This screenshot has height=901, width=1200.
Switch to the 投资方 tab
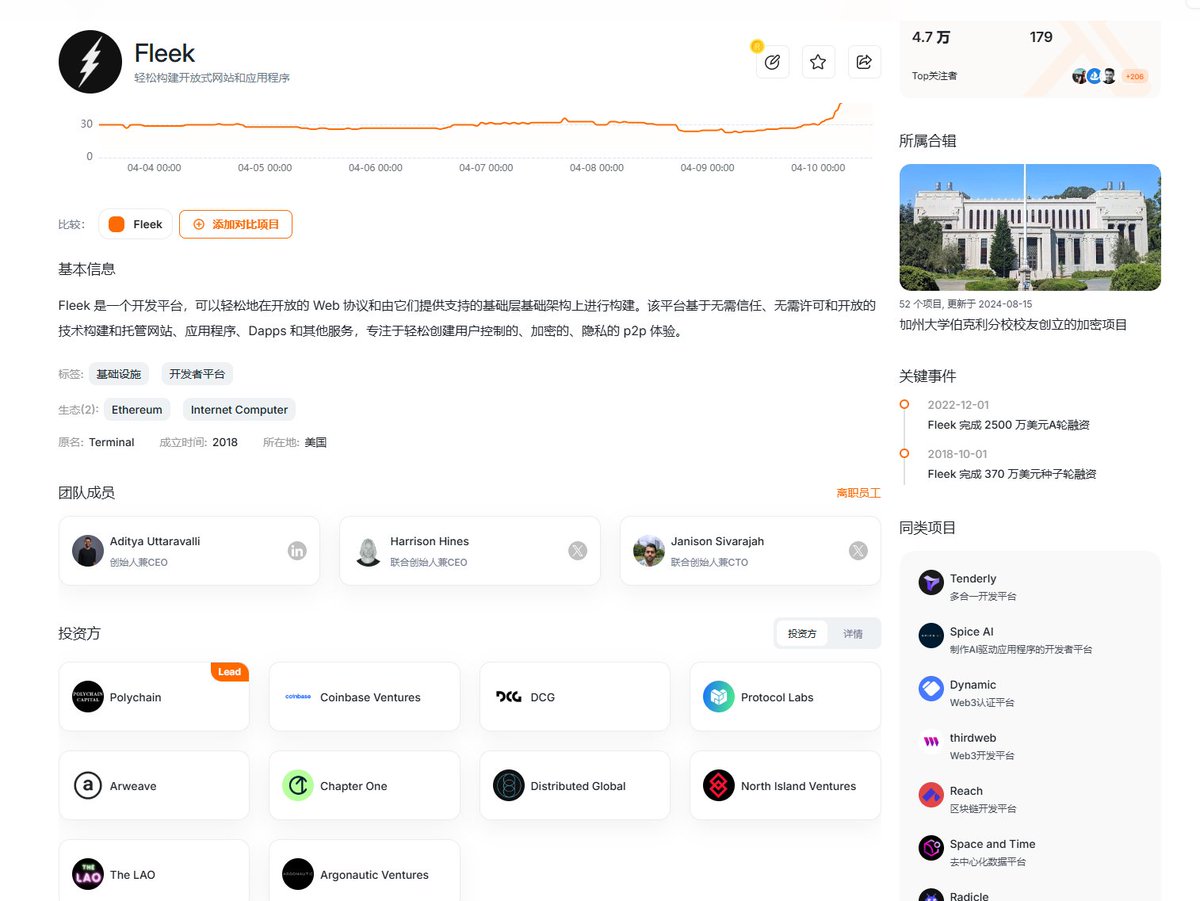tap(802, 633)
